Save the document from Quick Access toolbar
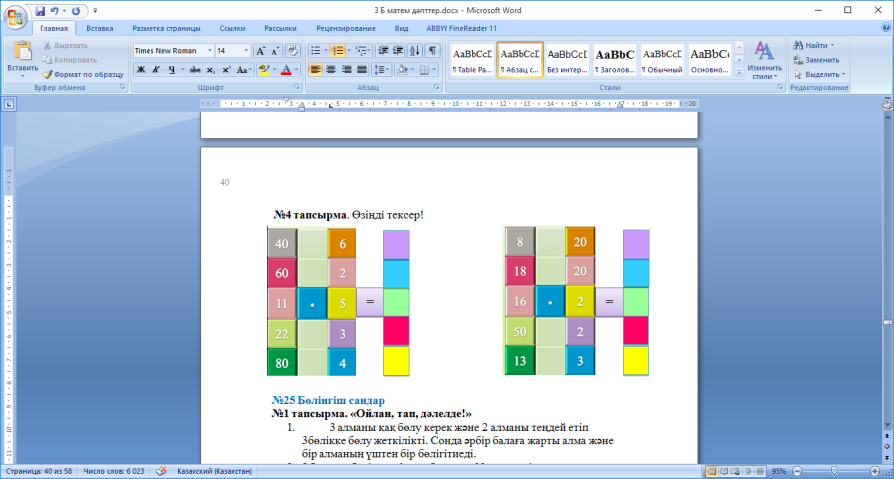 click(40, 11)
